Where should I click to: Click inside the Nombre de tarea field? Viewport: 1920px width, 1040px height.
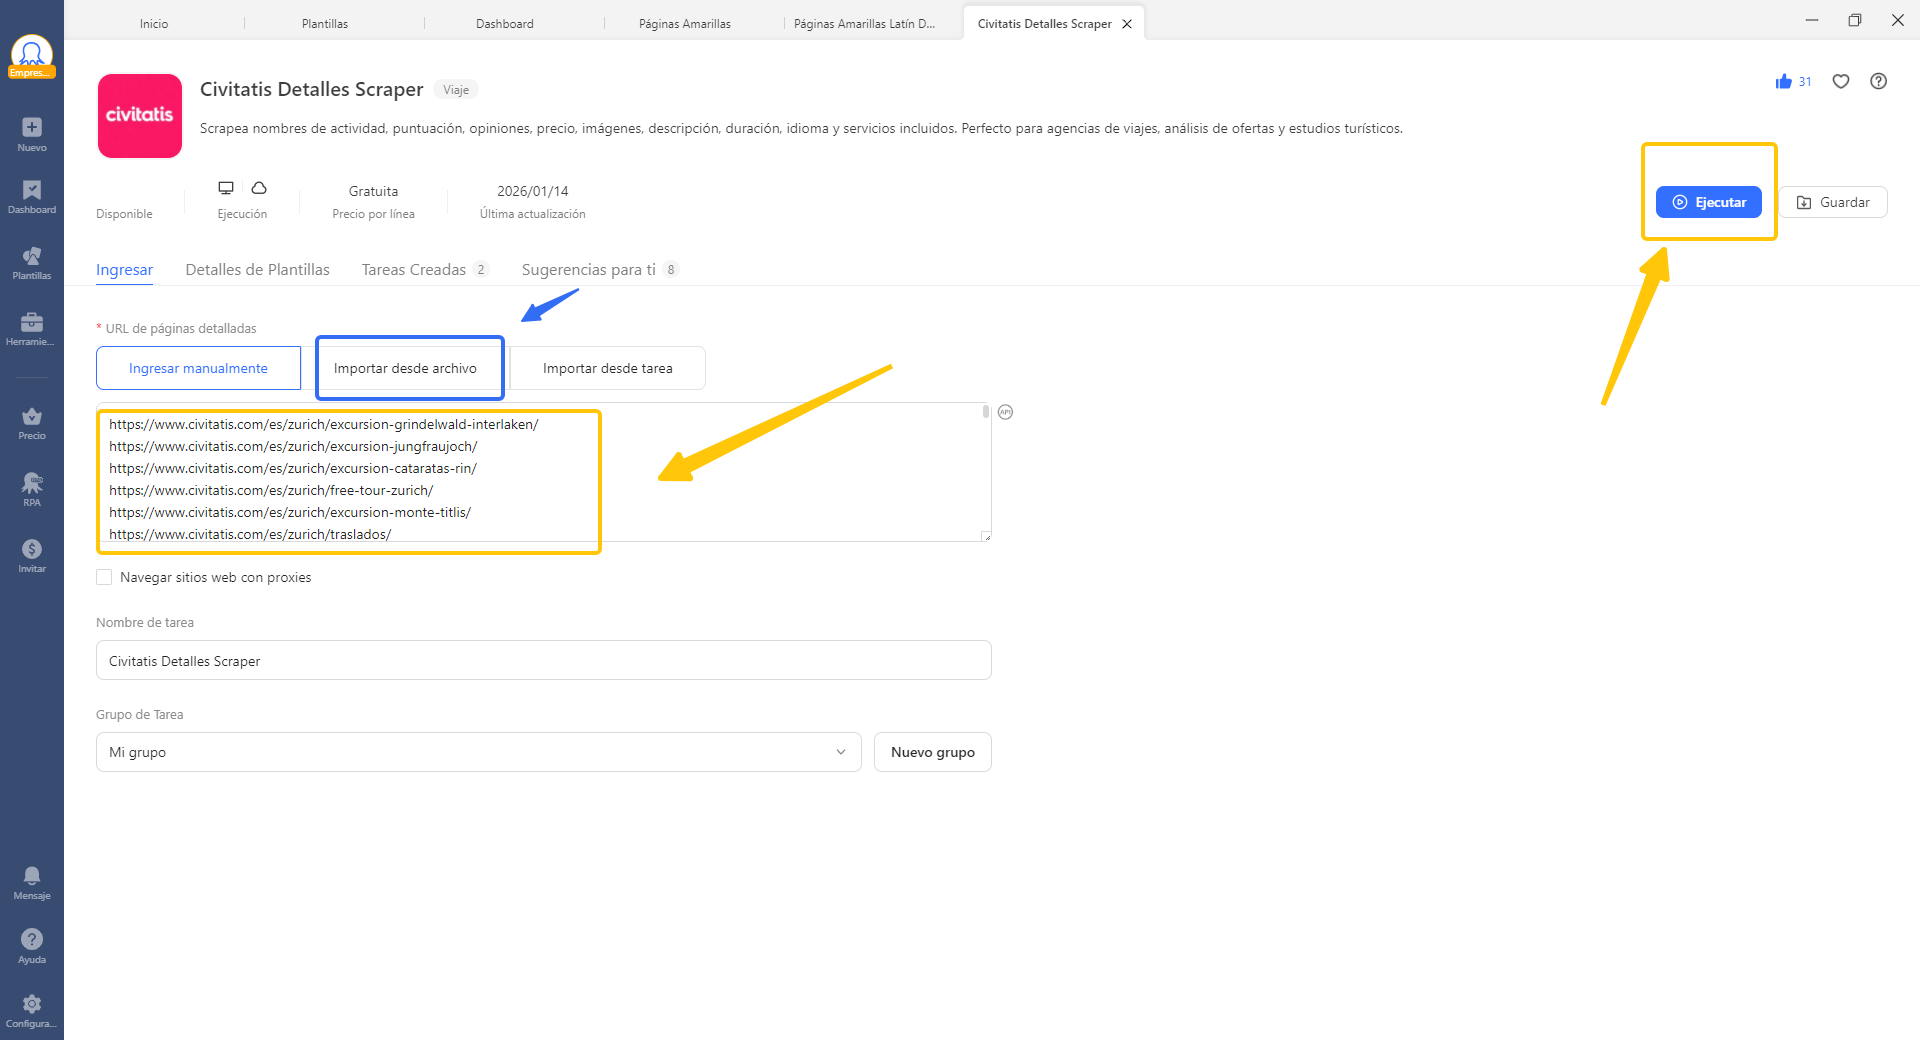[x=543, y=660]
